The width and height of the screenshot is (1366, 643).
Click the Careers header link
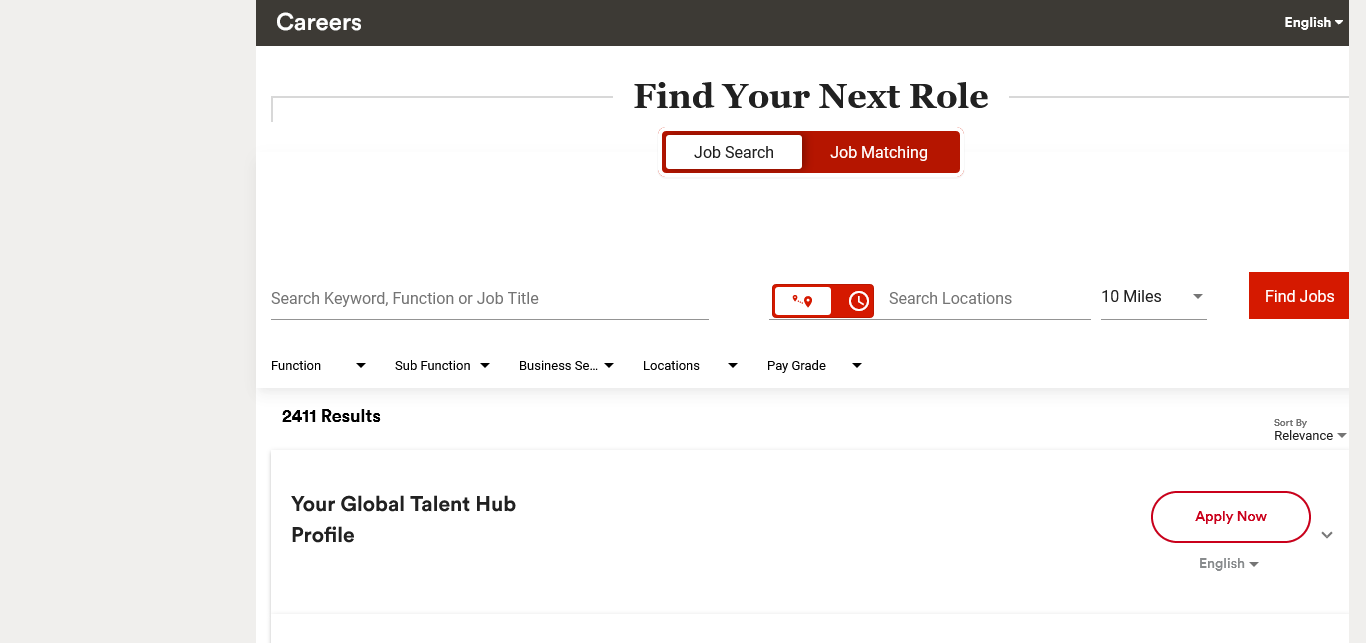tap(319, 23)
